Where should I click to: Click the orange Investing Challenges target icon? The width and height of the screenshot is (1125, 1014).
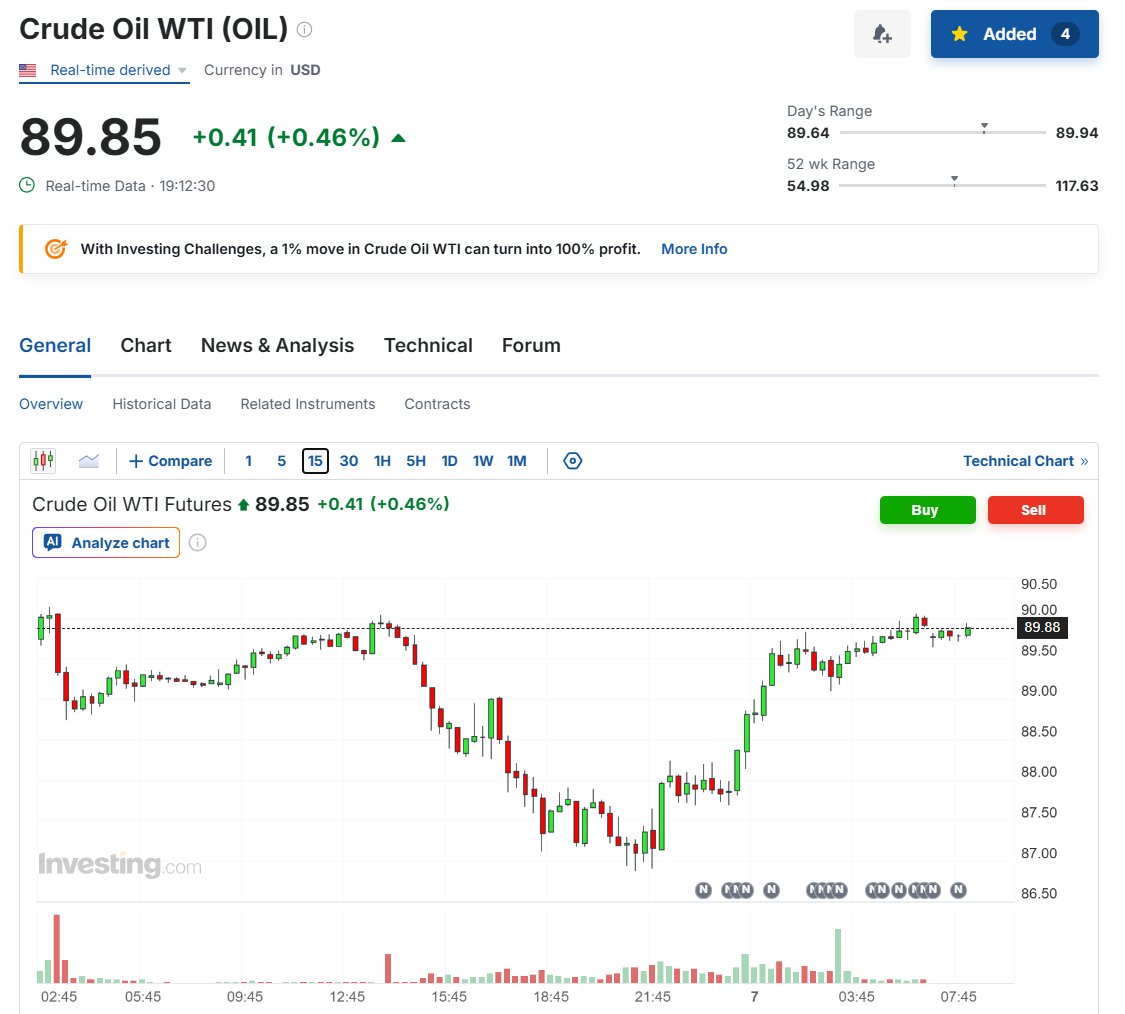pos(56,248)
